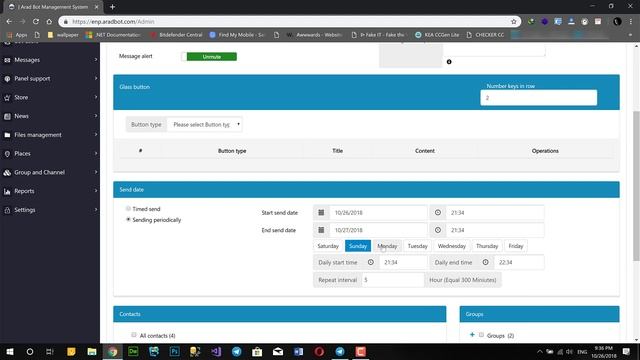Open the Find My Mobile bookmark
This screenshot has height=360, width=640.
pyautogui.click(x=237, y=35)
